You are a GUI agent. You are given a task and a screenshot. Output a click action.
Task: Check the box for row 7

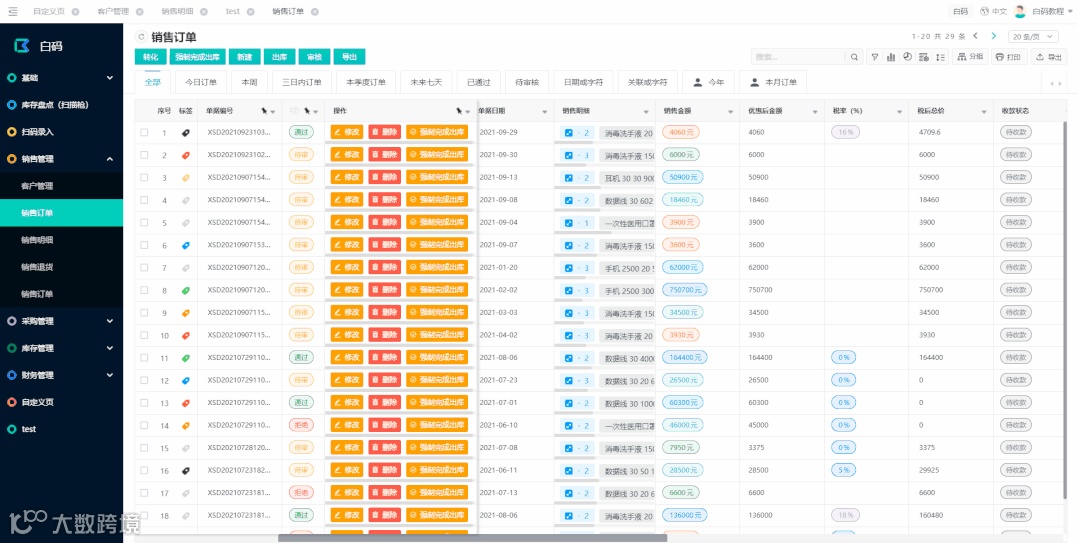click(x=144, y=267)
